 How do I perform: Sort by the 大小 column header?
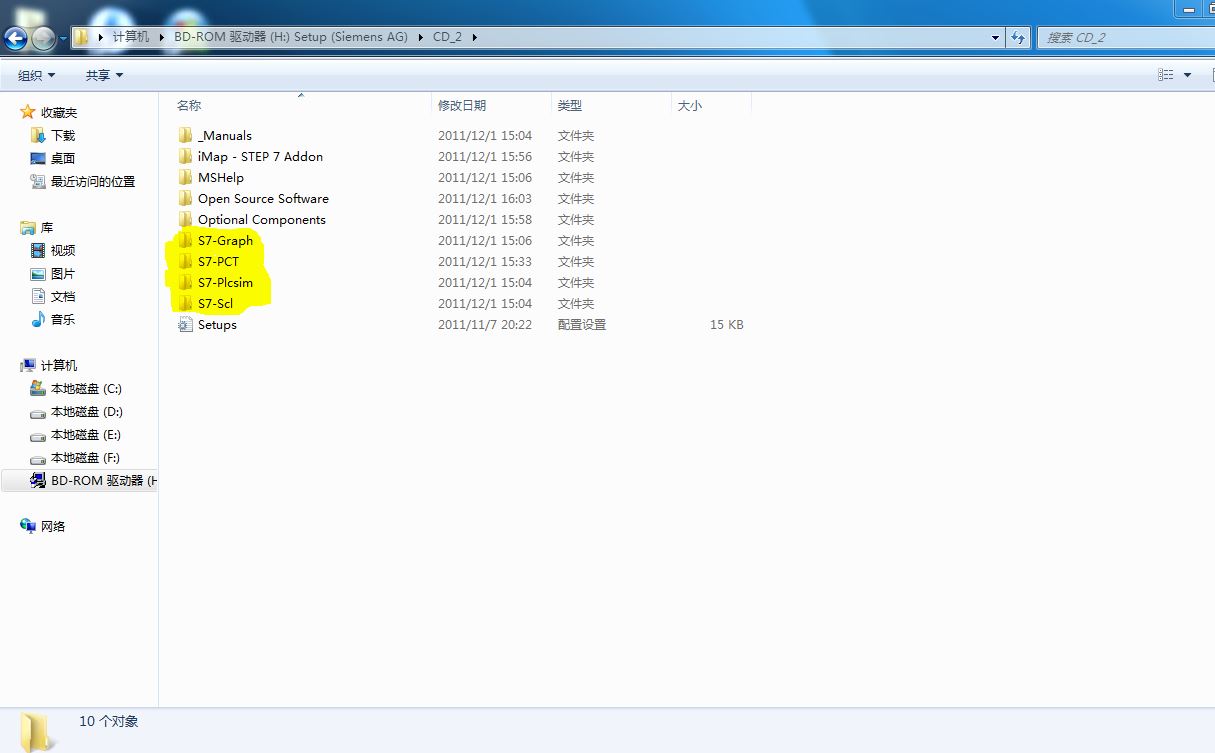[711, 105]
